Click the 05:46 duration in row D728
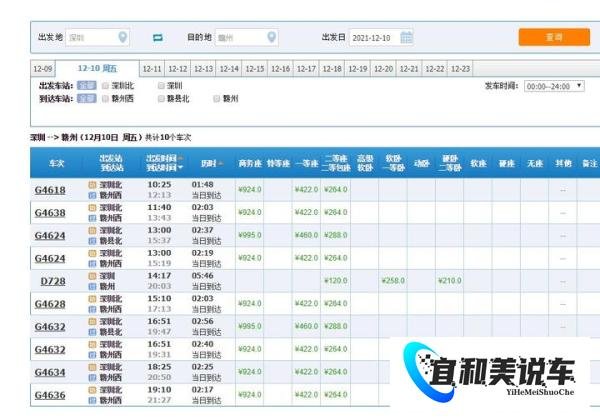 pyautogui.click(x=202, y=276)
